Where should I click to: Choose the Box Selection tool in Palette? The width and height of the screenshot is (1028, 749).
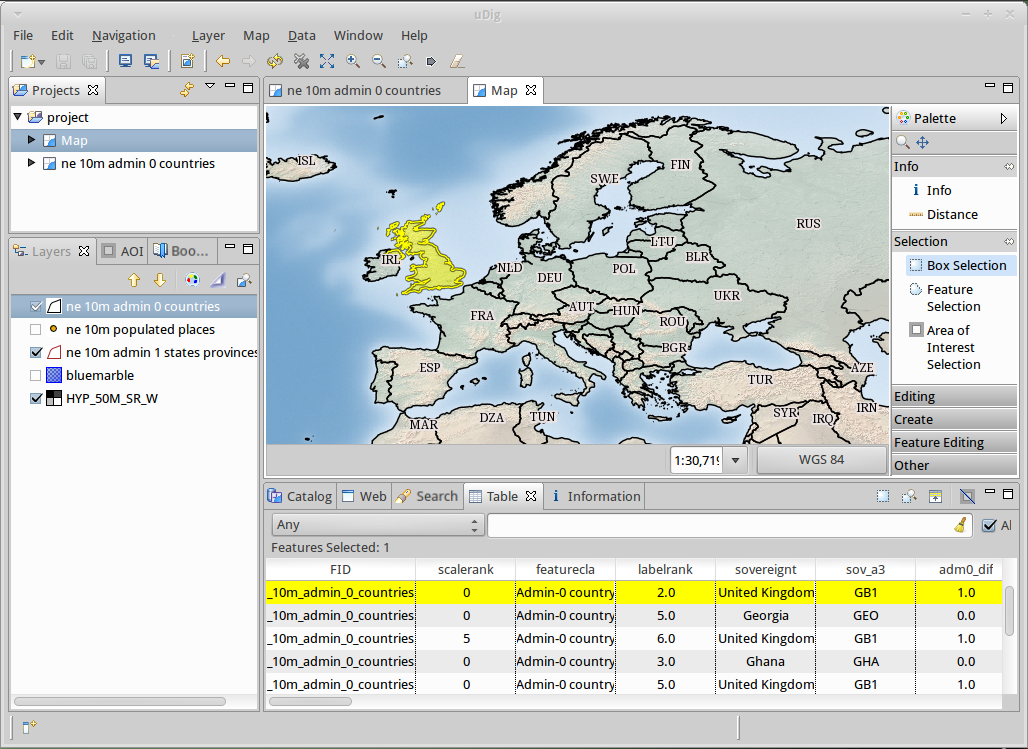coord(965,265)
